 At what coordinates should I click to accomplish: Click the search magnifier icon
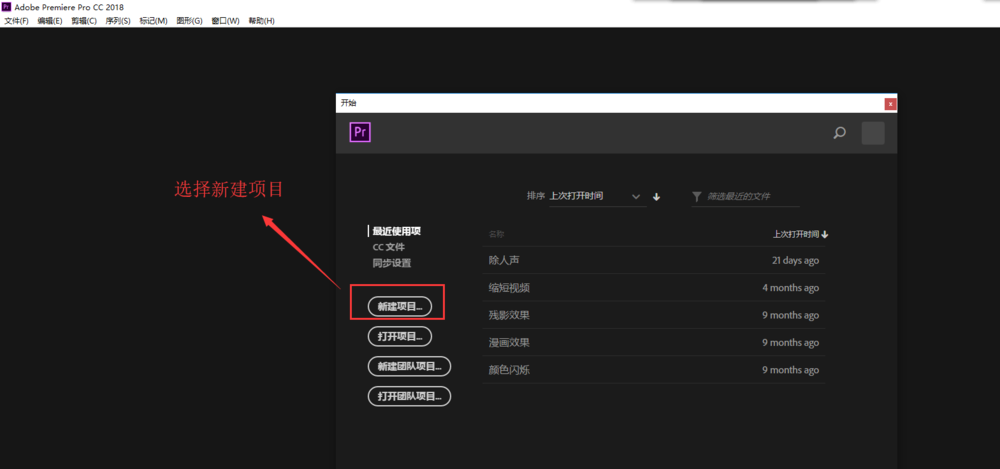pos(840,133)
